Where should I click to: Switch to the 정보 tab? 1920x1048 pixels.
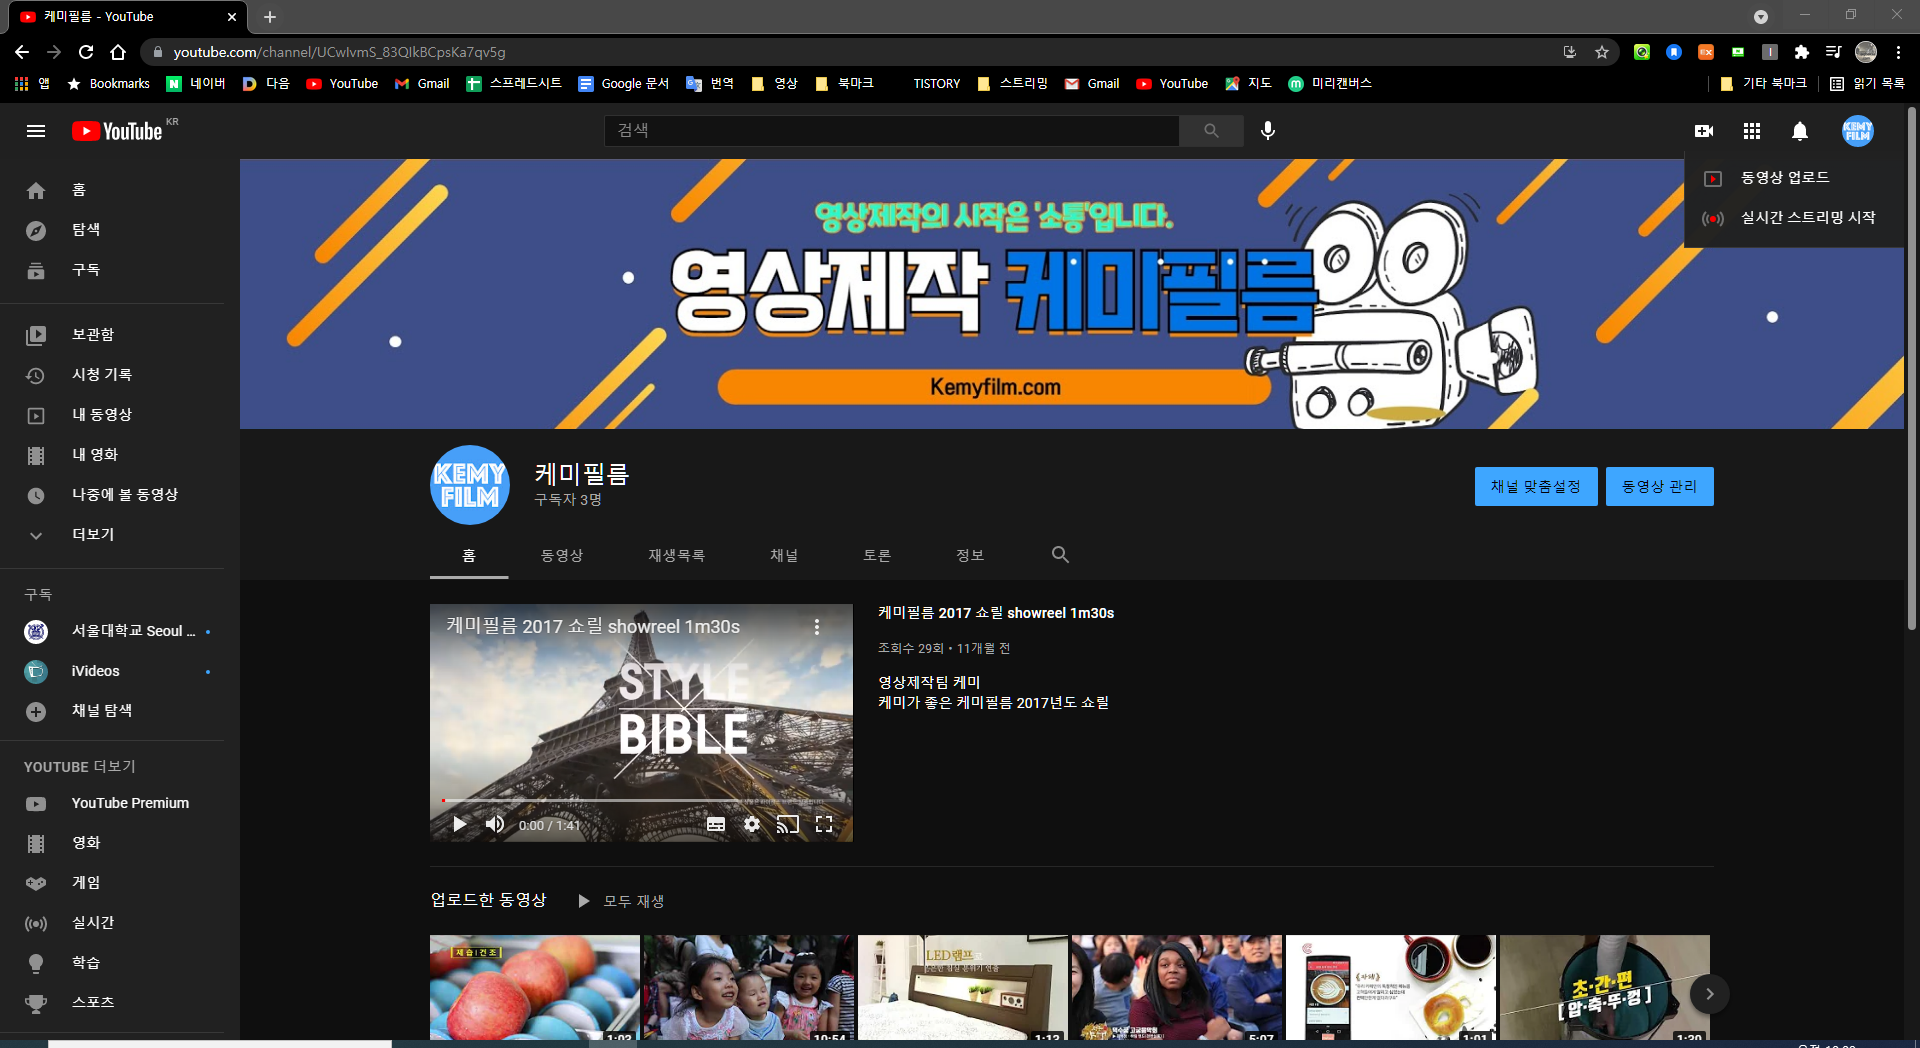coord(970,555)
